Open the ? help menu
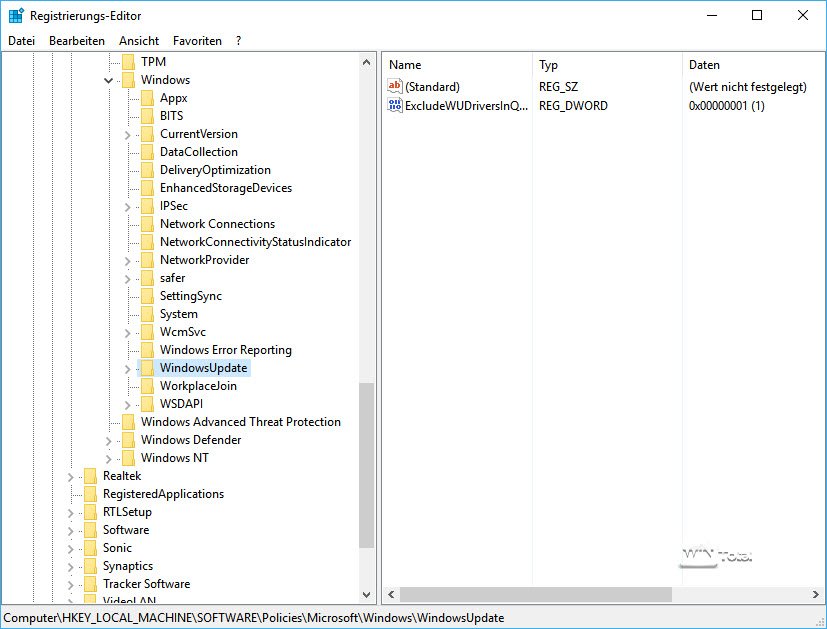Viewport: 827px width, 629px height. point(238,41)
